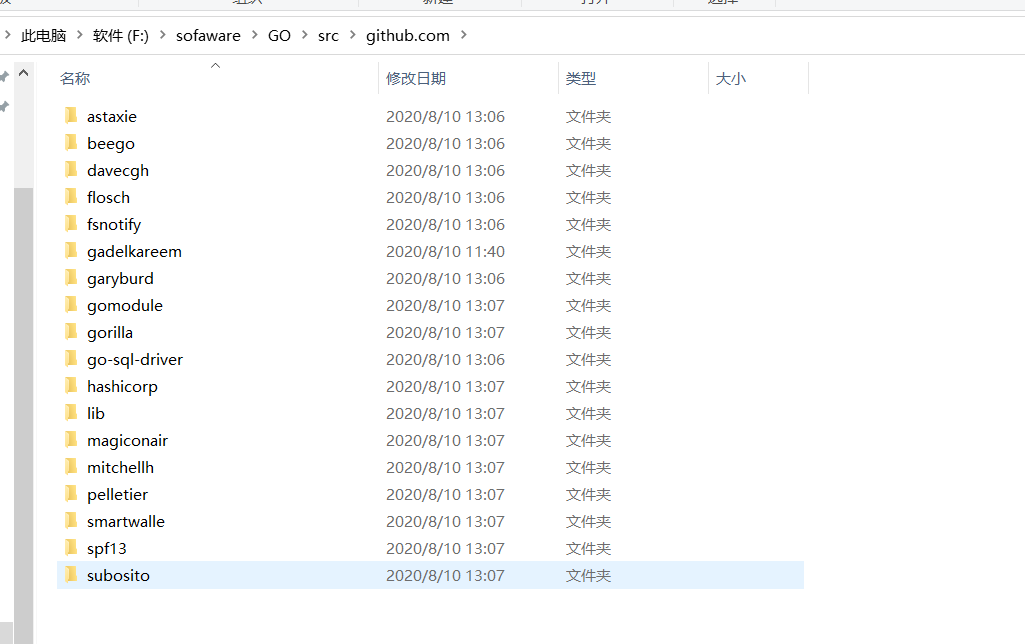Click subosito's 2020/8/10 13:07 modified date

tap(445, 575)
